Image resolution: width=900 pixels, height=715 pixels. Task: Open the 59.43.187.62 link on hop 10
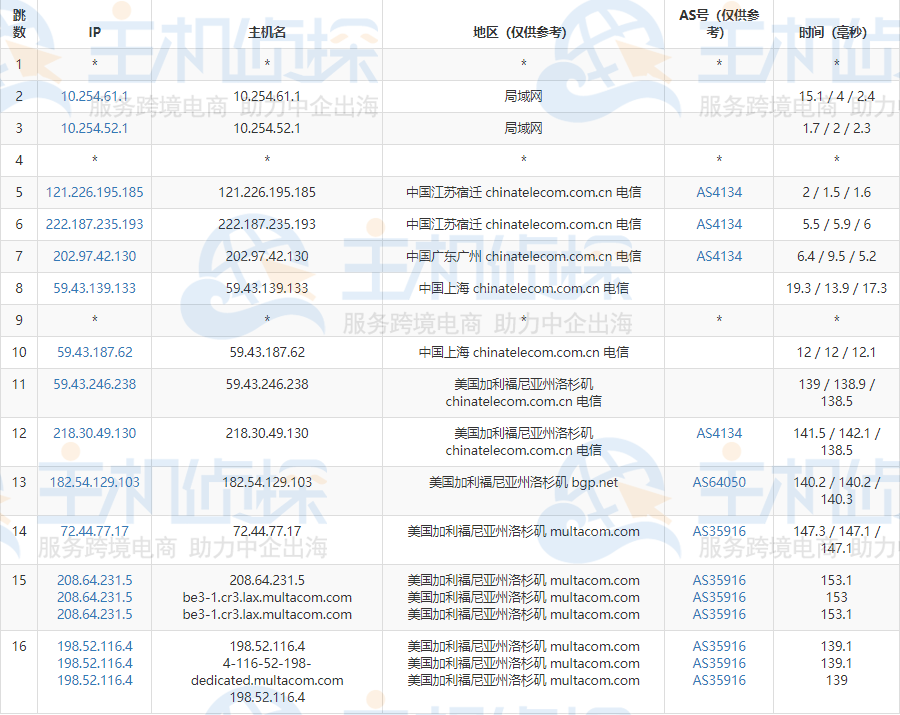point(94,352)
